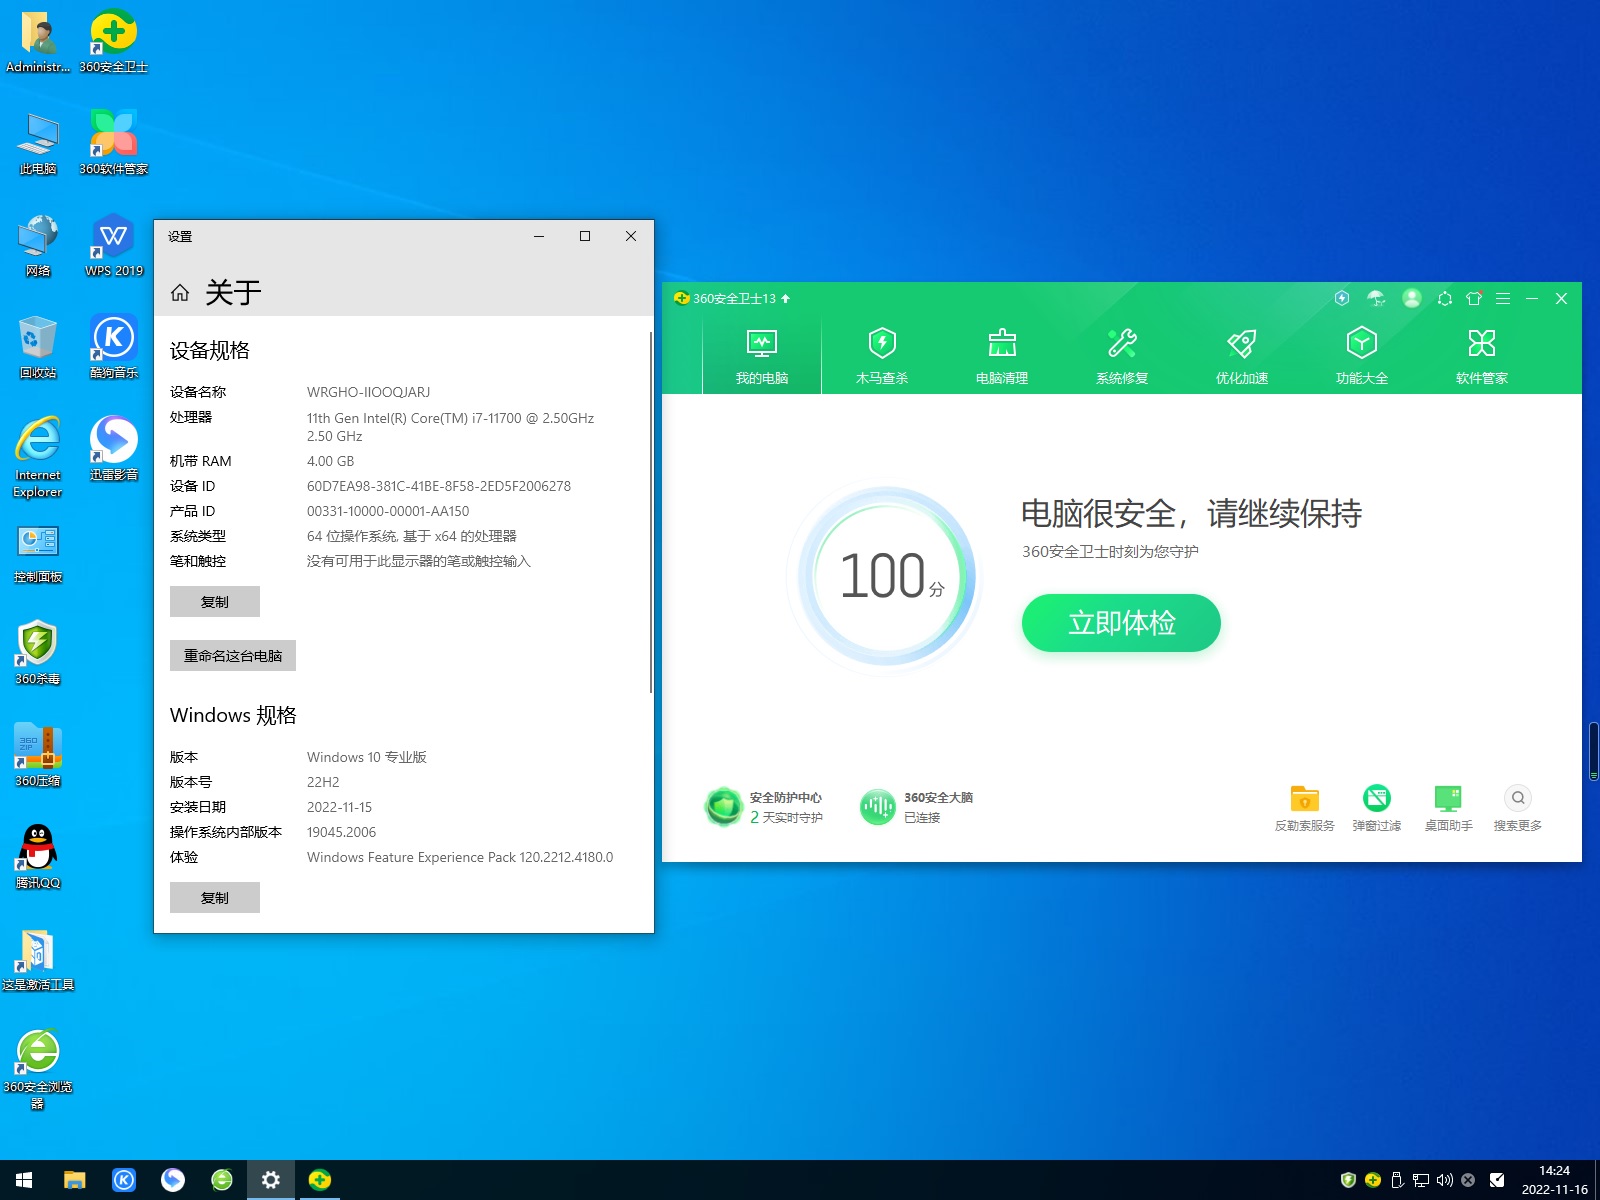Image resolution: width=1600 pixels, height=1200 pixels.
Task: Click the home icon in Settings
Action: (x=180, y=292)
